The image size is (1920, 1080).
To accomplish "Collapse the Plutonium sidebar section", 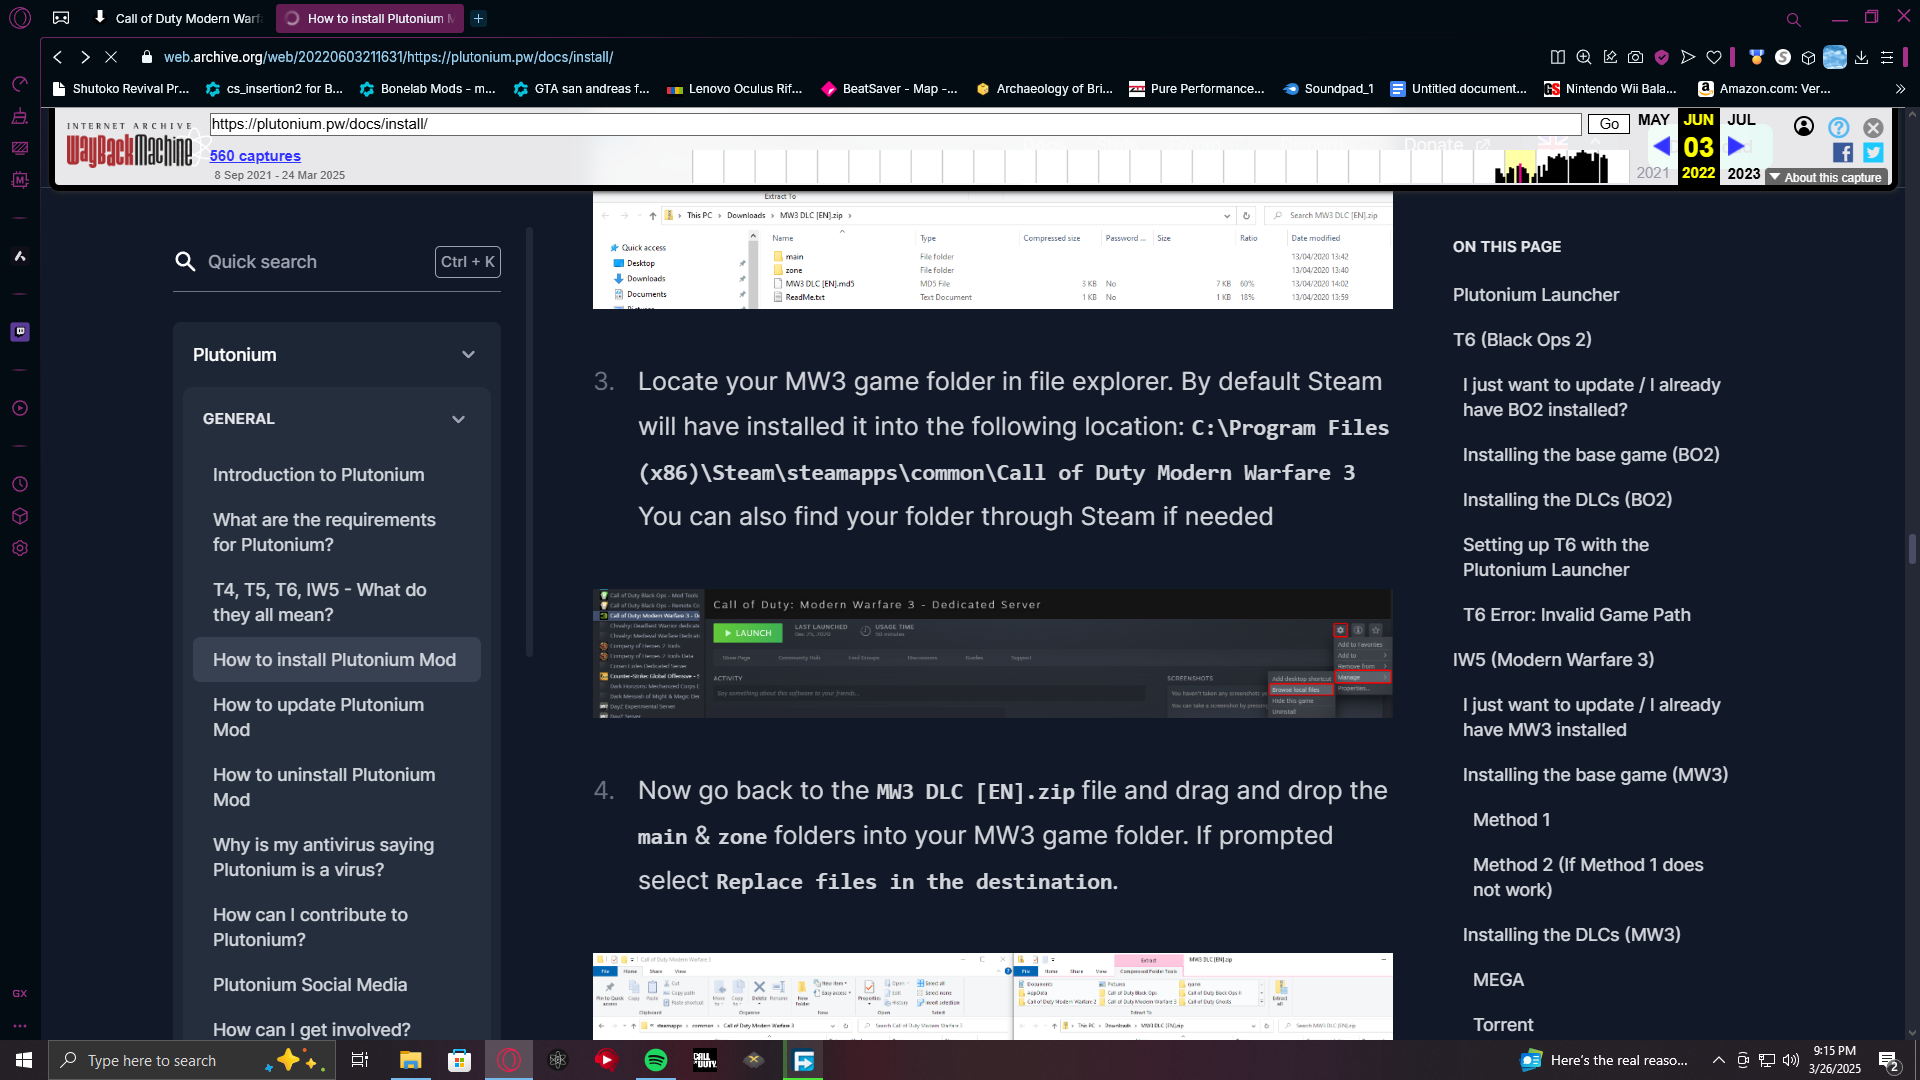I will (468, 355).
